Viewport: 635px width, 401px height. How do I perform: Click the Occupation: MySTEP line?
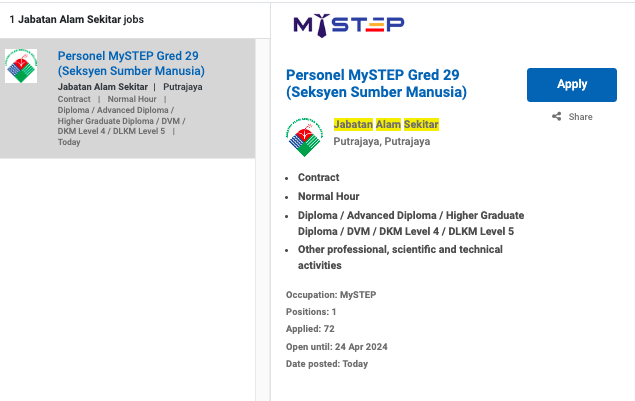click(x=330, y=295)
